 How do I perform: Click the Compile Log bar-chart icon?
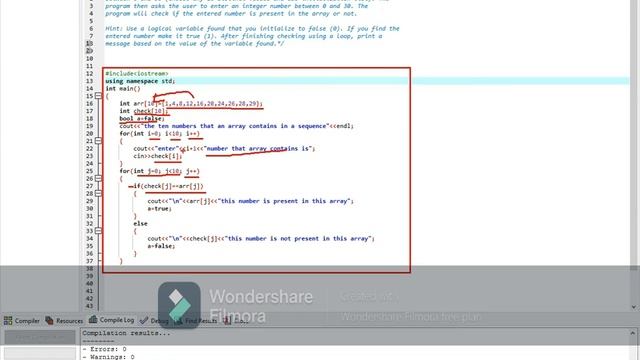click(93, 319)
